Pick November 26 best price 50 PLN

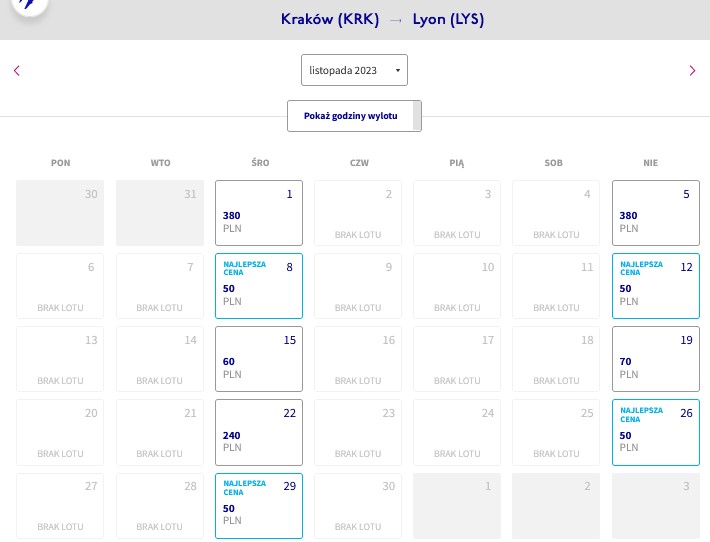click(x=656, y=432)
